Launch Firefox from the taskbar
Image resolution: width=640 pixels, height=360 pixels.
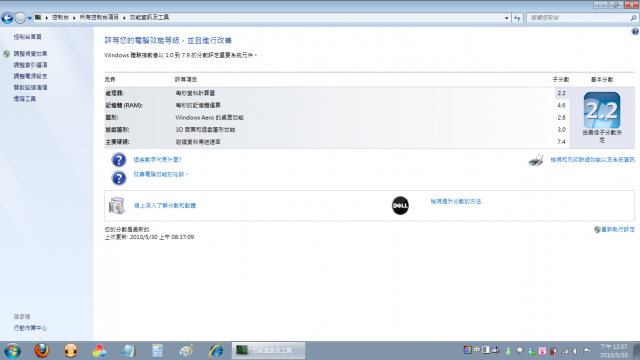tap(42, 351)
